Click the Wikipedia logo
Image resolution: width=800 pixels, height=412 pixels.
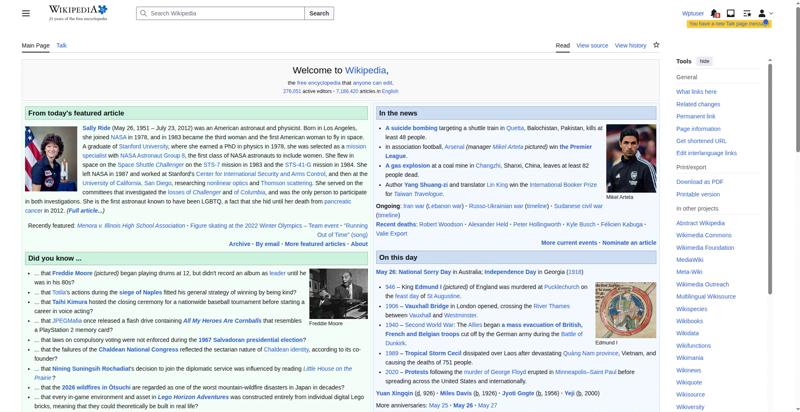[78, 13]
